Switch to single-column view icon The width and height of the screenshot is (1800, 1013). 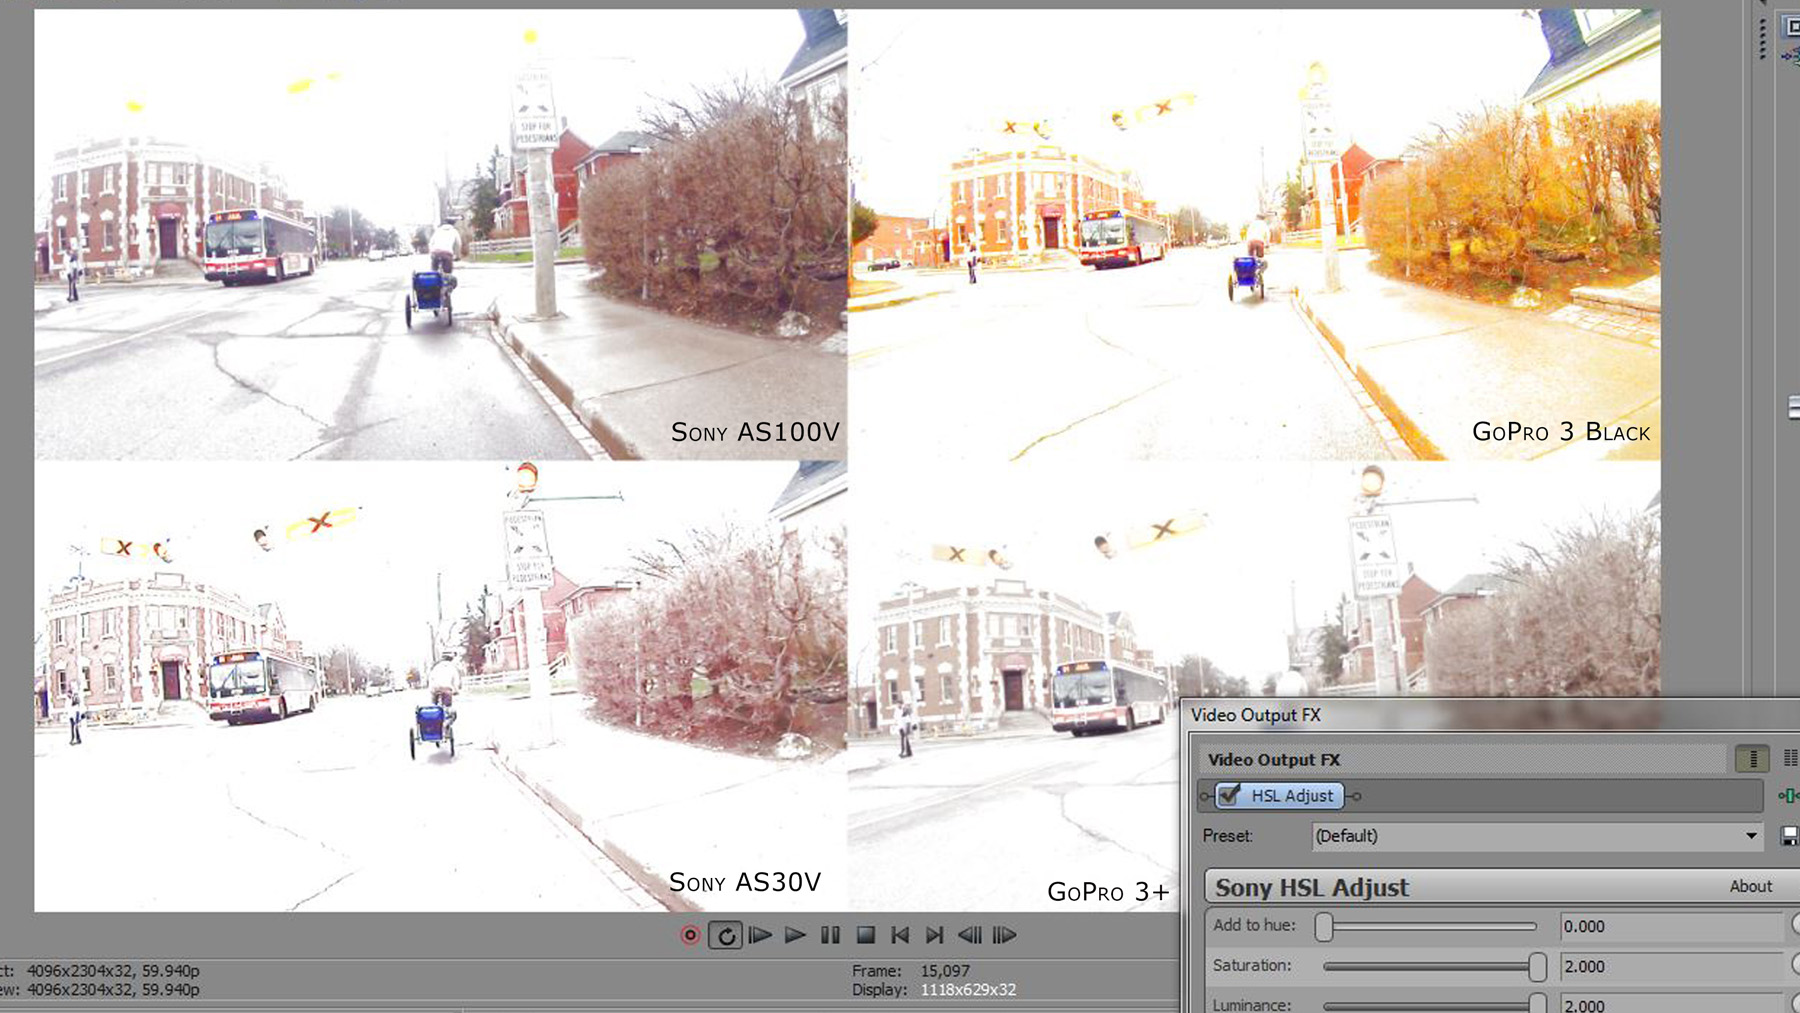(x=1752, y=759)
